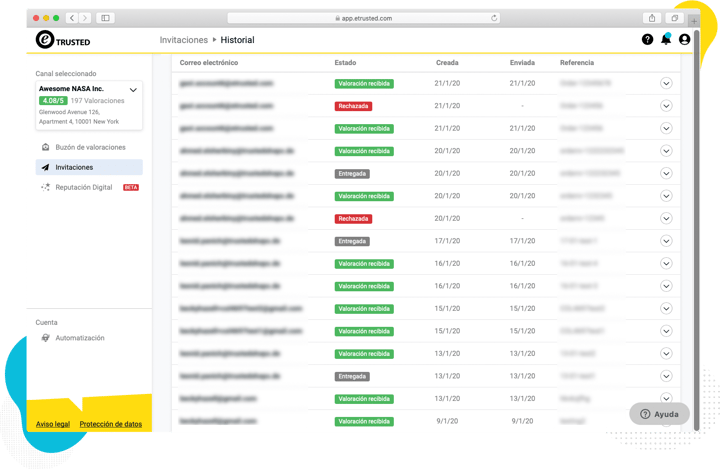The height and width of the screenshot is (469, 720).
Task: Toggle the Safari sidebar button
Action: (106, 18)
